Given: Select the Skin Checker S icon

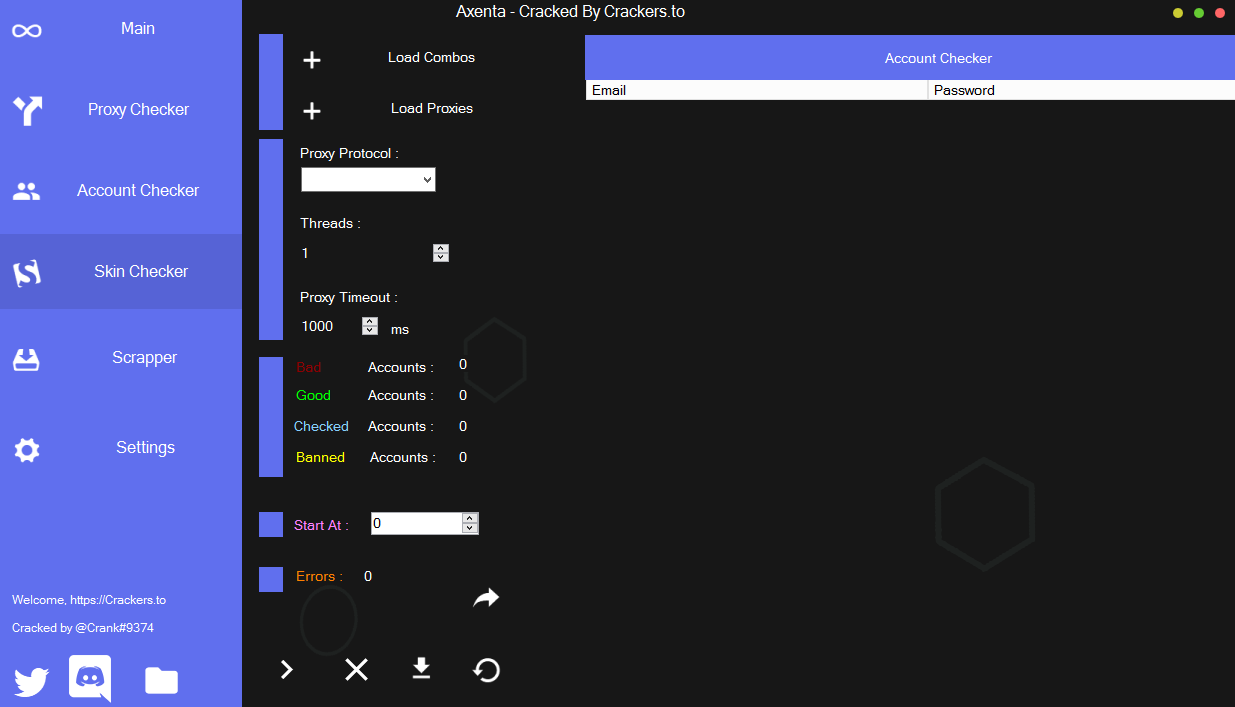Looking at the screenshot, I should [x=27, y=272].
